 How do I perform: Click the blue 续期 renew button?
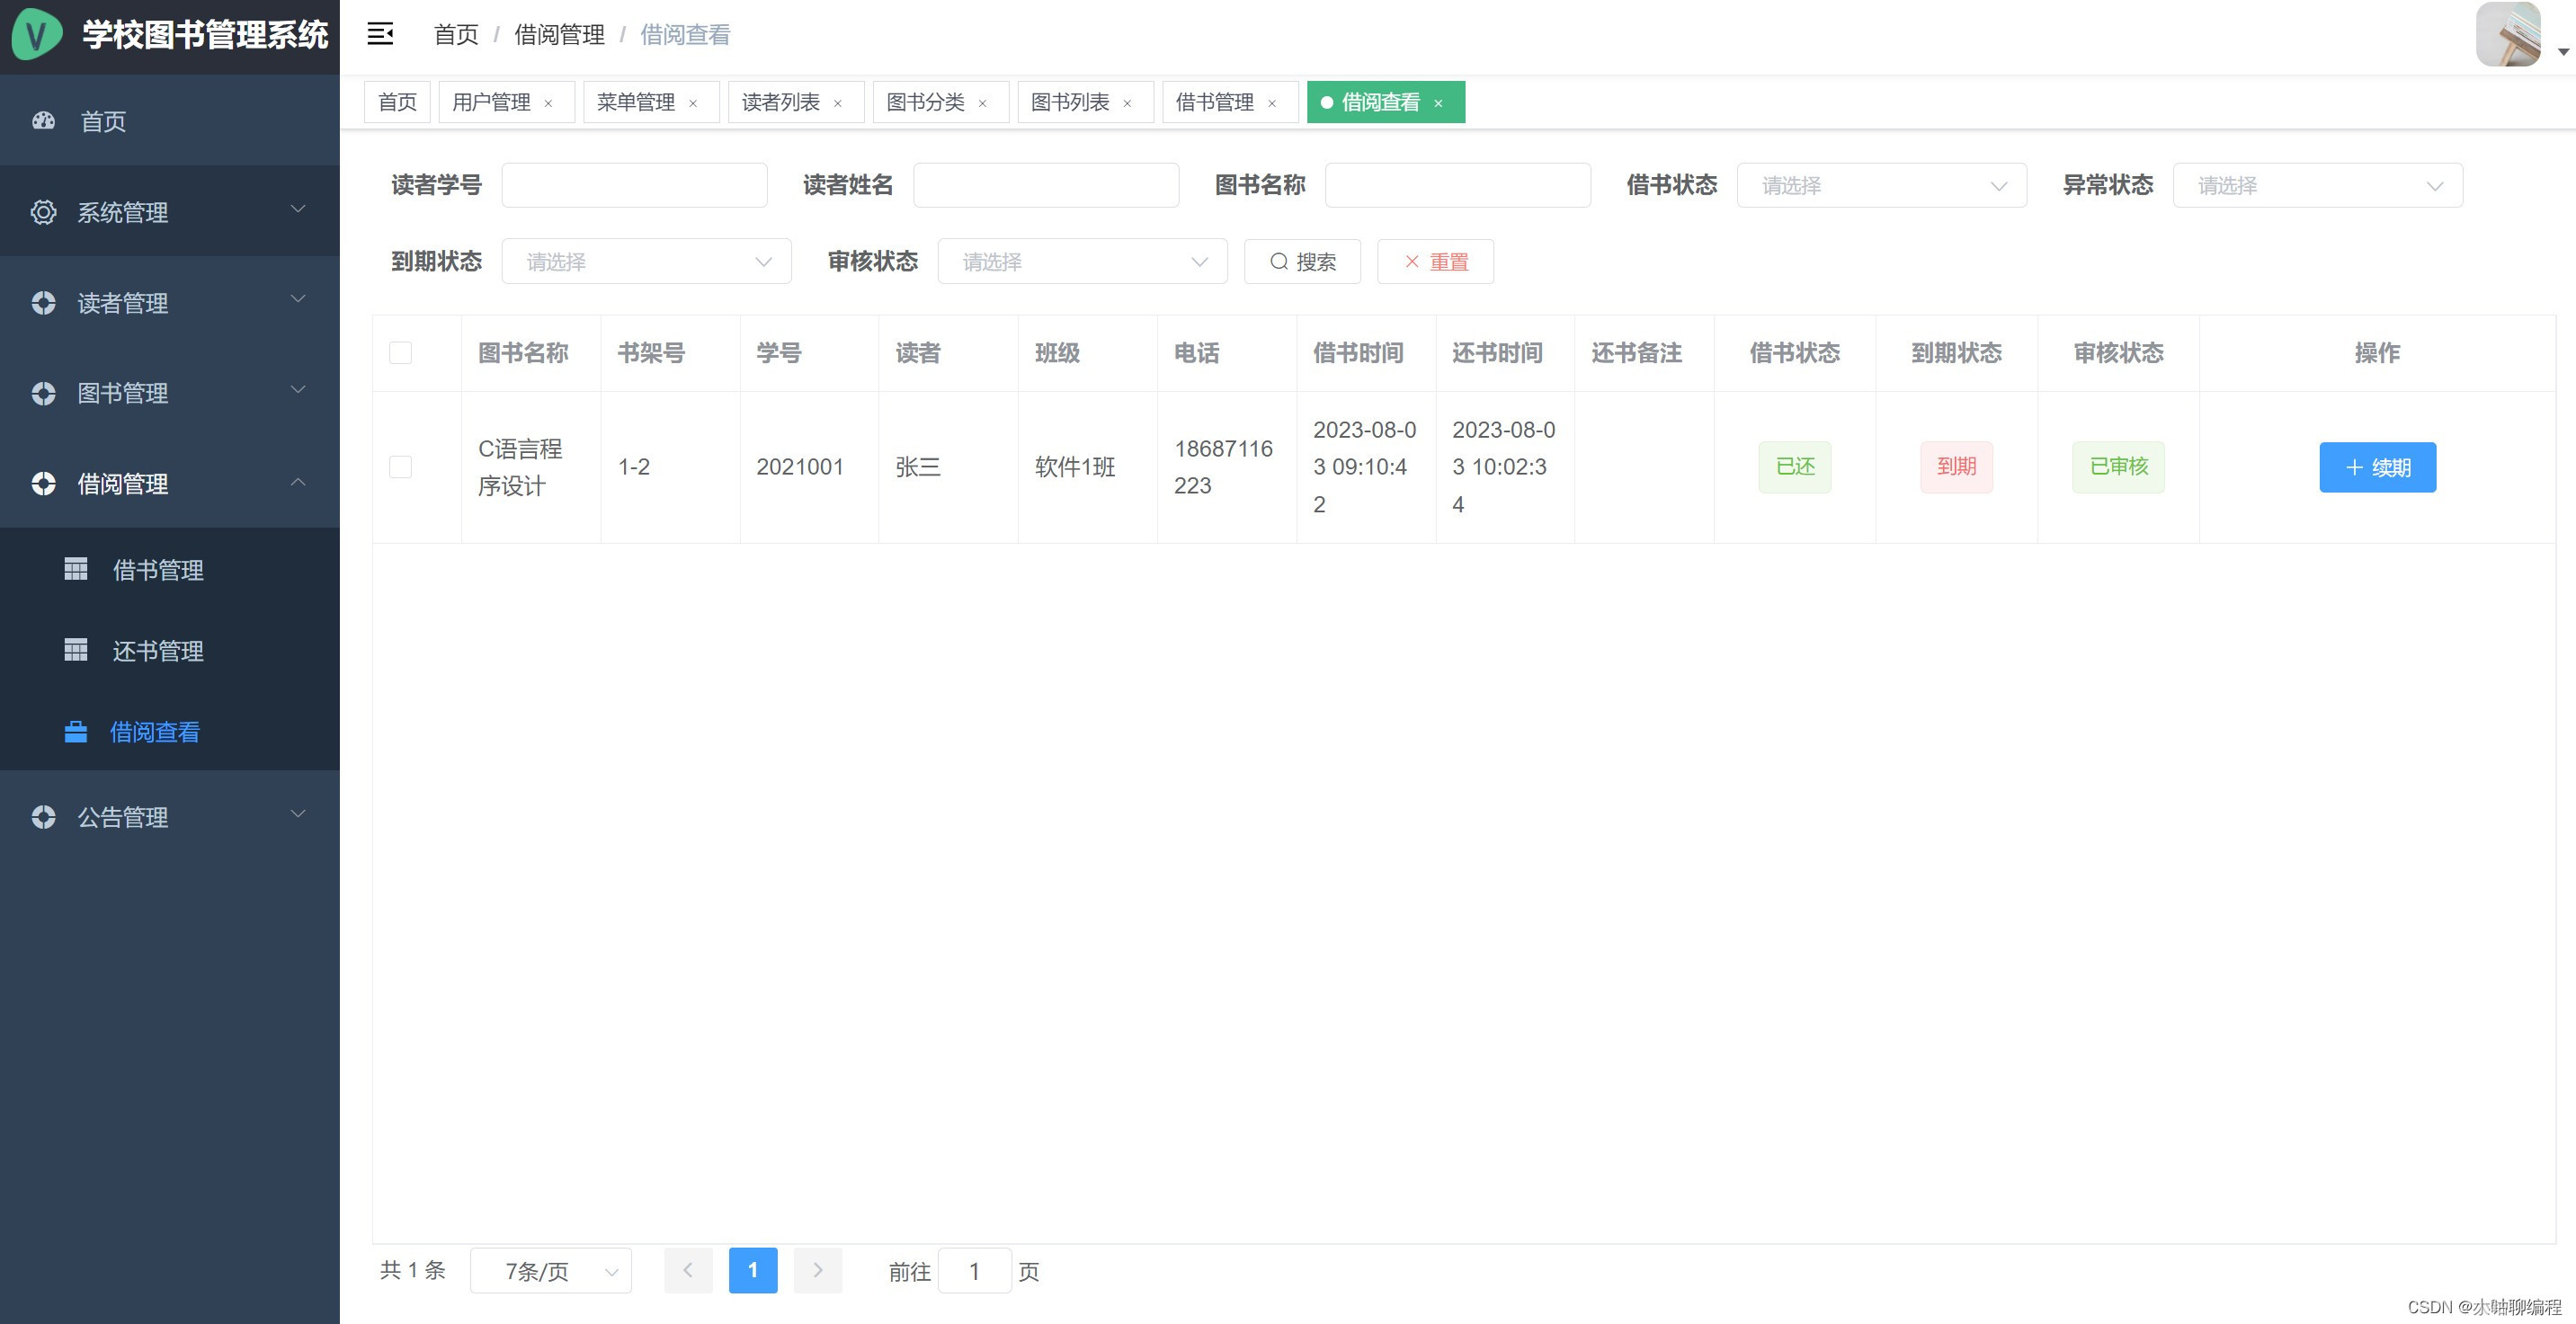[x=2377, y=467]
